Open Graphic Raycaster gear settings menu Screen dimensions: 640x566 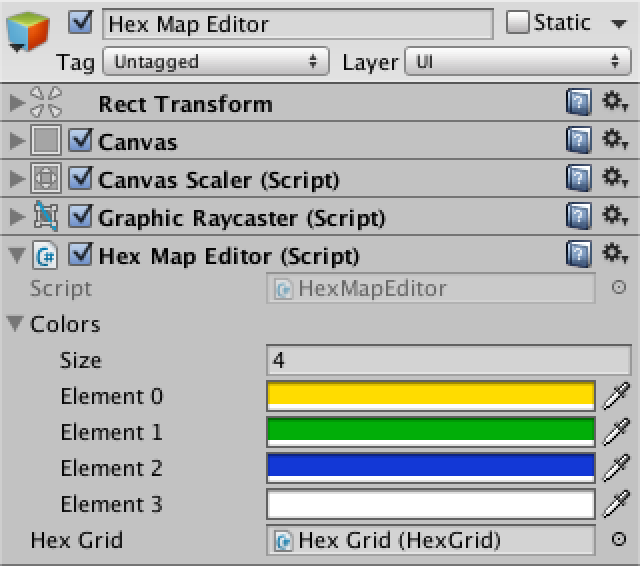[615, 216]
